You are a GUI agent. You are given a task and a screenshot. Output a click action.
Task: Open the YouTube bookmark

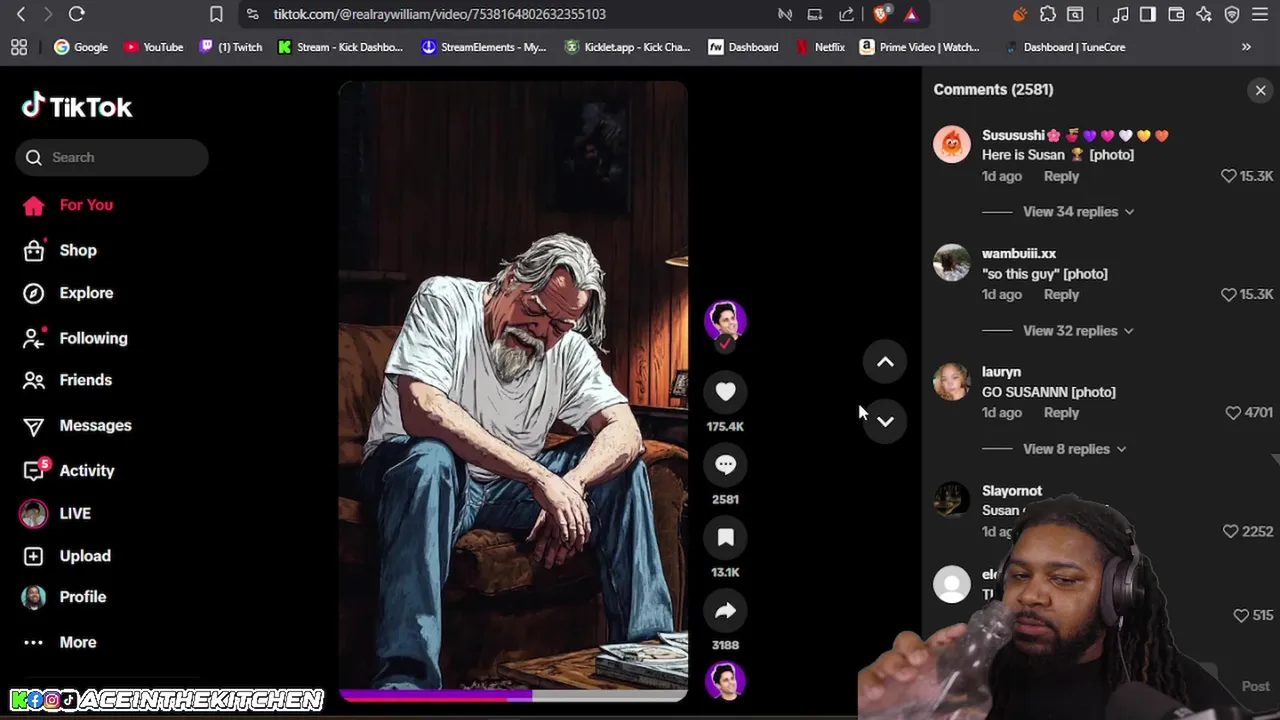click(153, 47)
